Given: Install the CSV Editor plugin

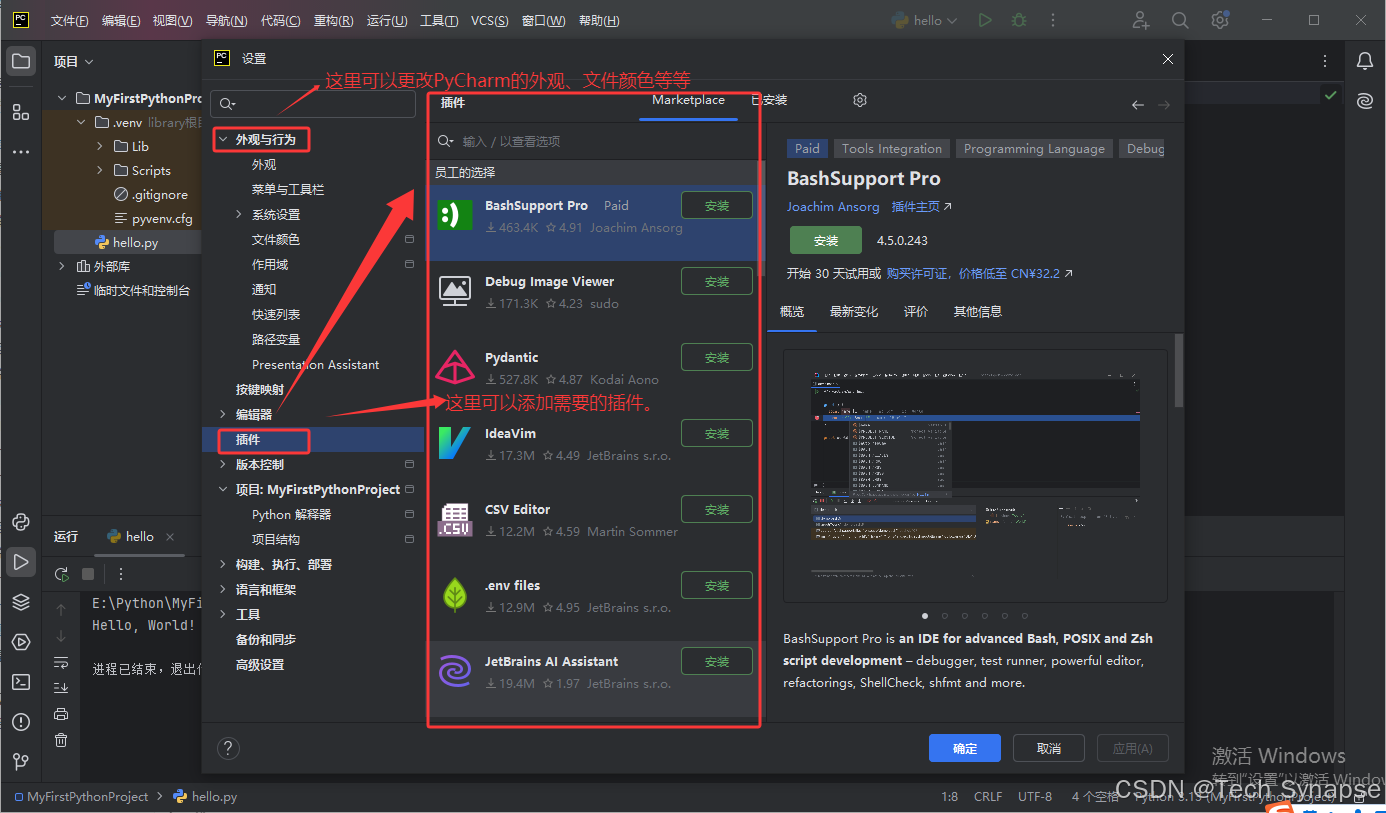Looking at the screenshot, I should click(x=717, y=509).
